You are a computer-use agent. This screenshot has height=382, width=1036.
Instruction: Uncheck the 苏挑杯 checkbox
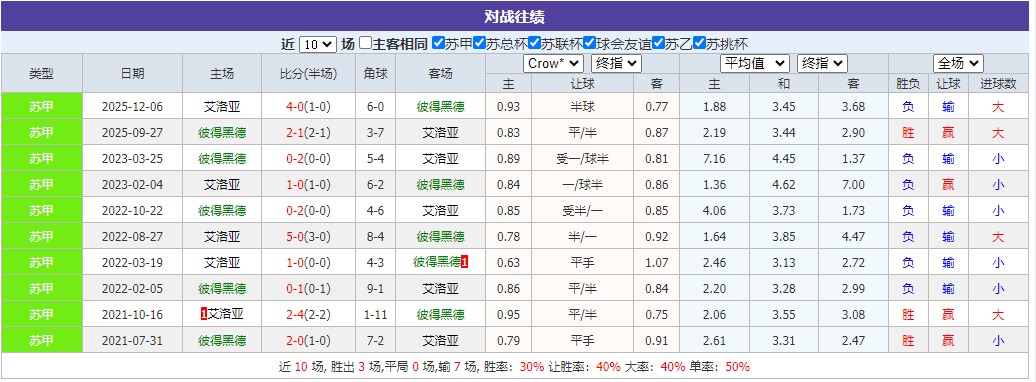click(700, 44)
